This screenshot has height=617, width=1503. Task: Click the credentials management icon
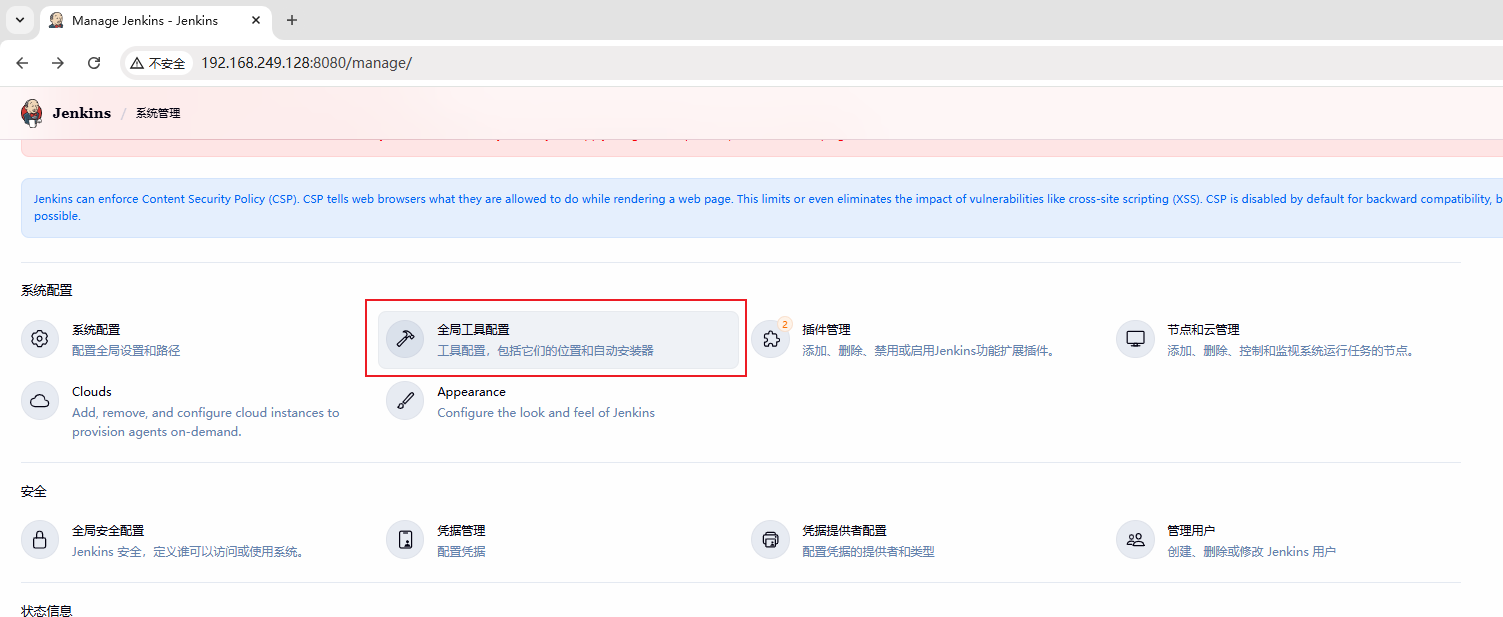[x=405, y=540]
